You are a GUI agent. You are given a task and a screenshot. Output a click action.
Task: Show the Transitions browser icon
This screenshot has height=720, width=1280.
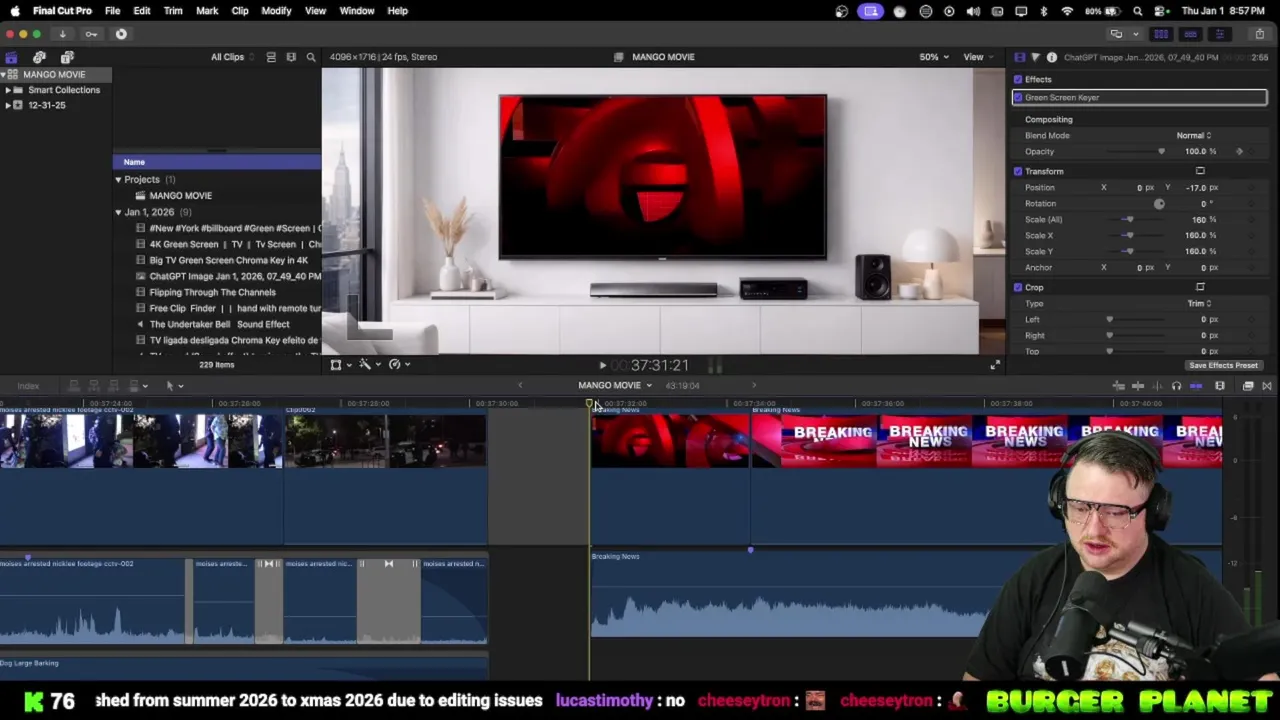point(1266,386)
